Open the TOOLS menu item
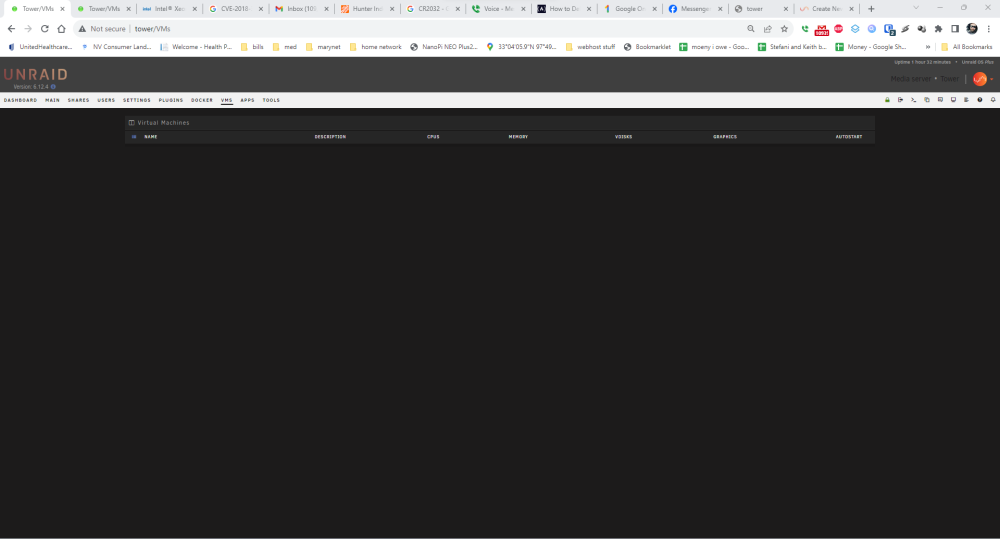Viewport: 1000px width, 539px height. (x=271, y=100)
